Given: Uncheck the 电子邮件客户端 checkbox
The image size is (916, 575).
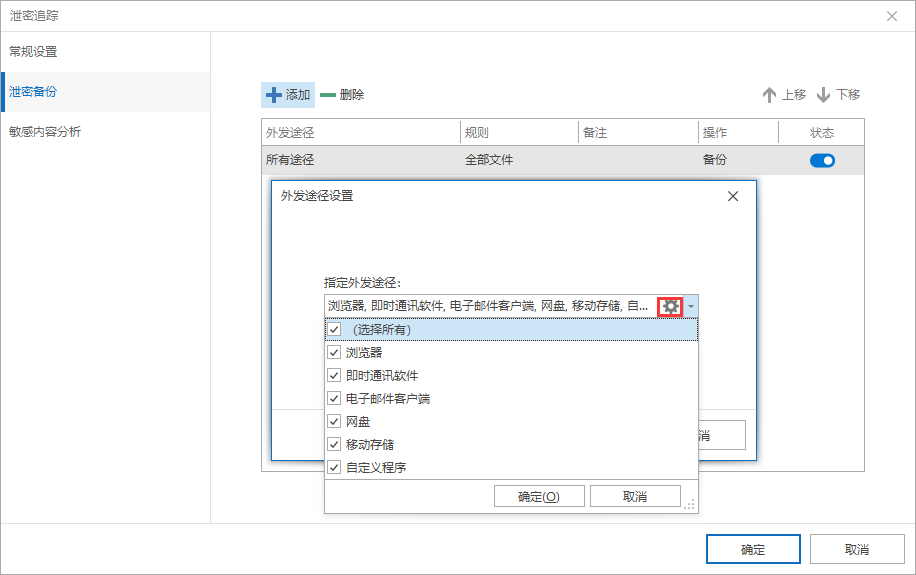Looking at the screenshot, I should pyautogui.click(x=334, y=399).
